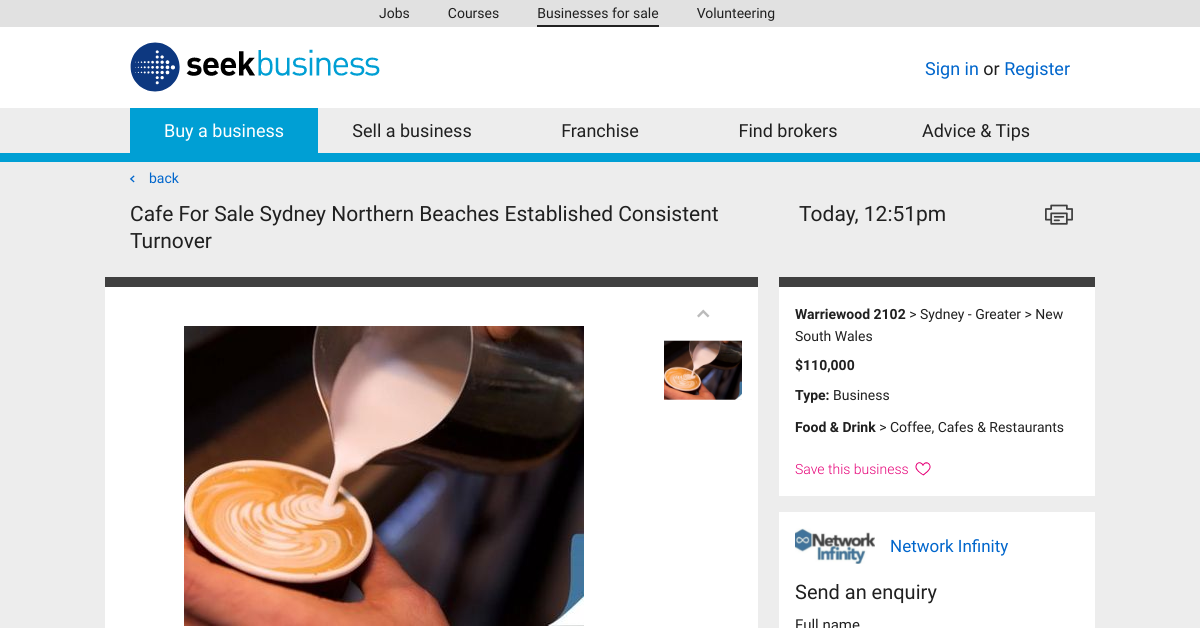Click the Network Infinity broker logo
The image size is (1200, 628).
834,546
